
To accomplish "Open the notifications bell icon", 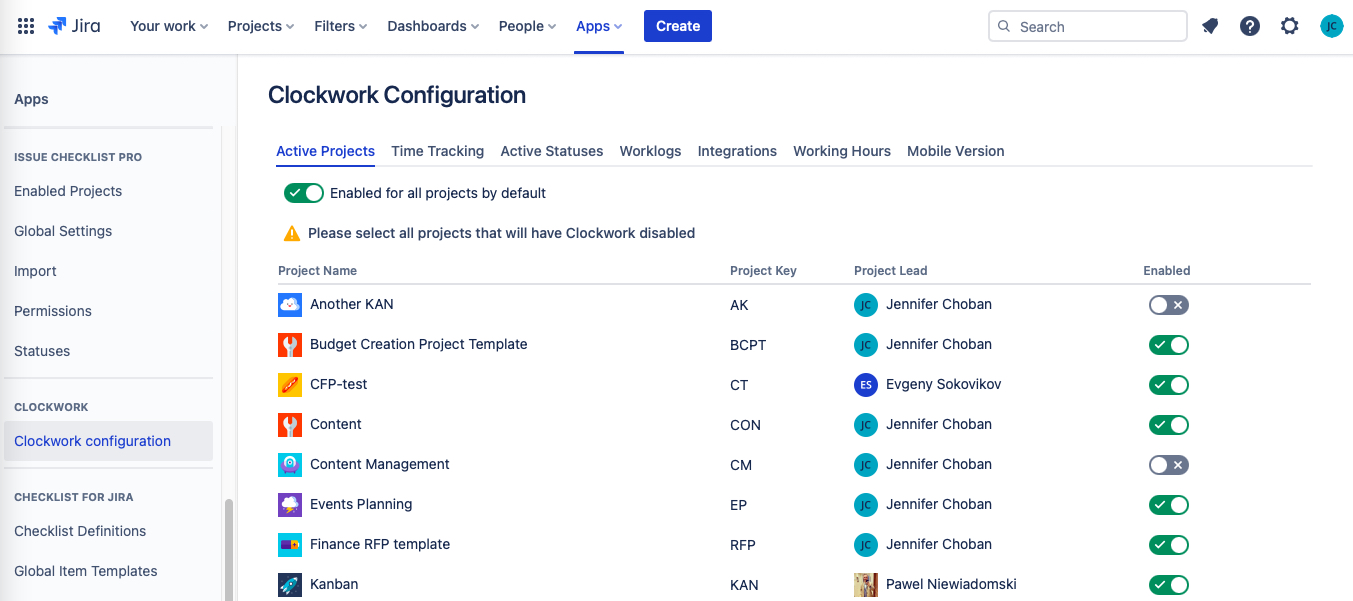I will (x=1210, y=26).
